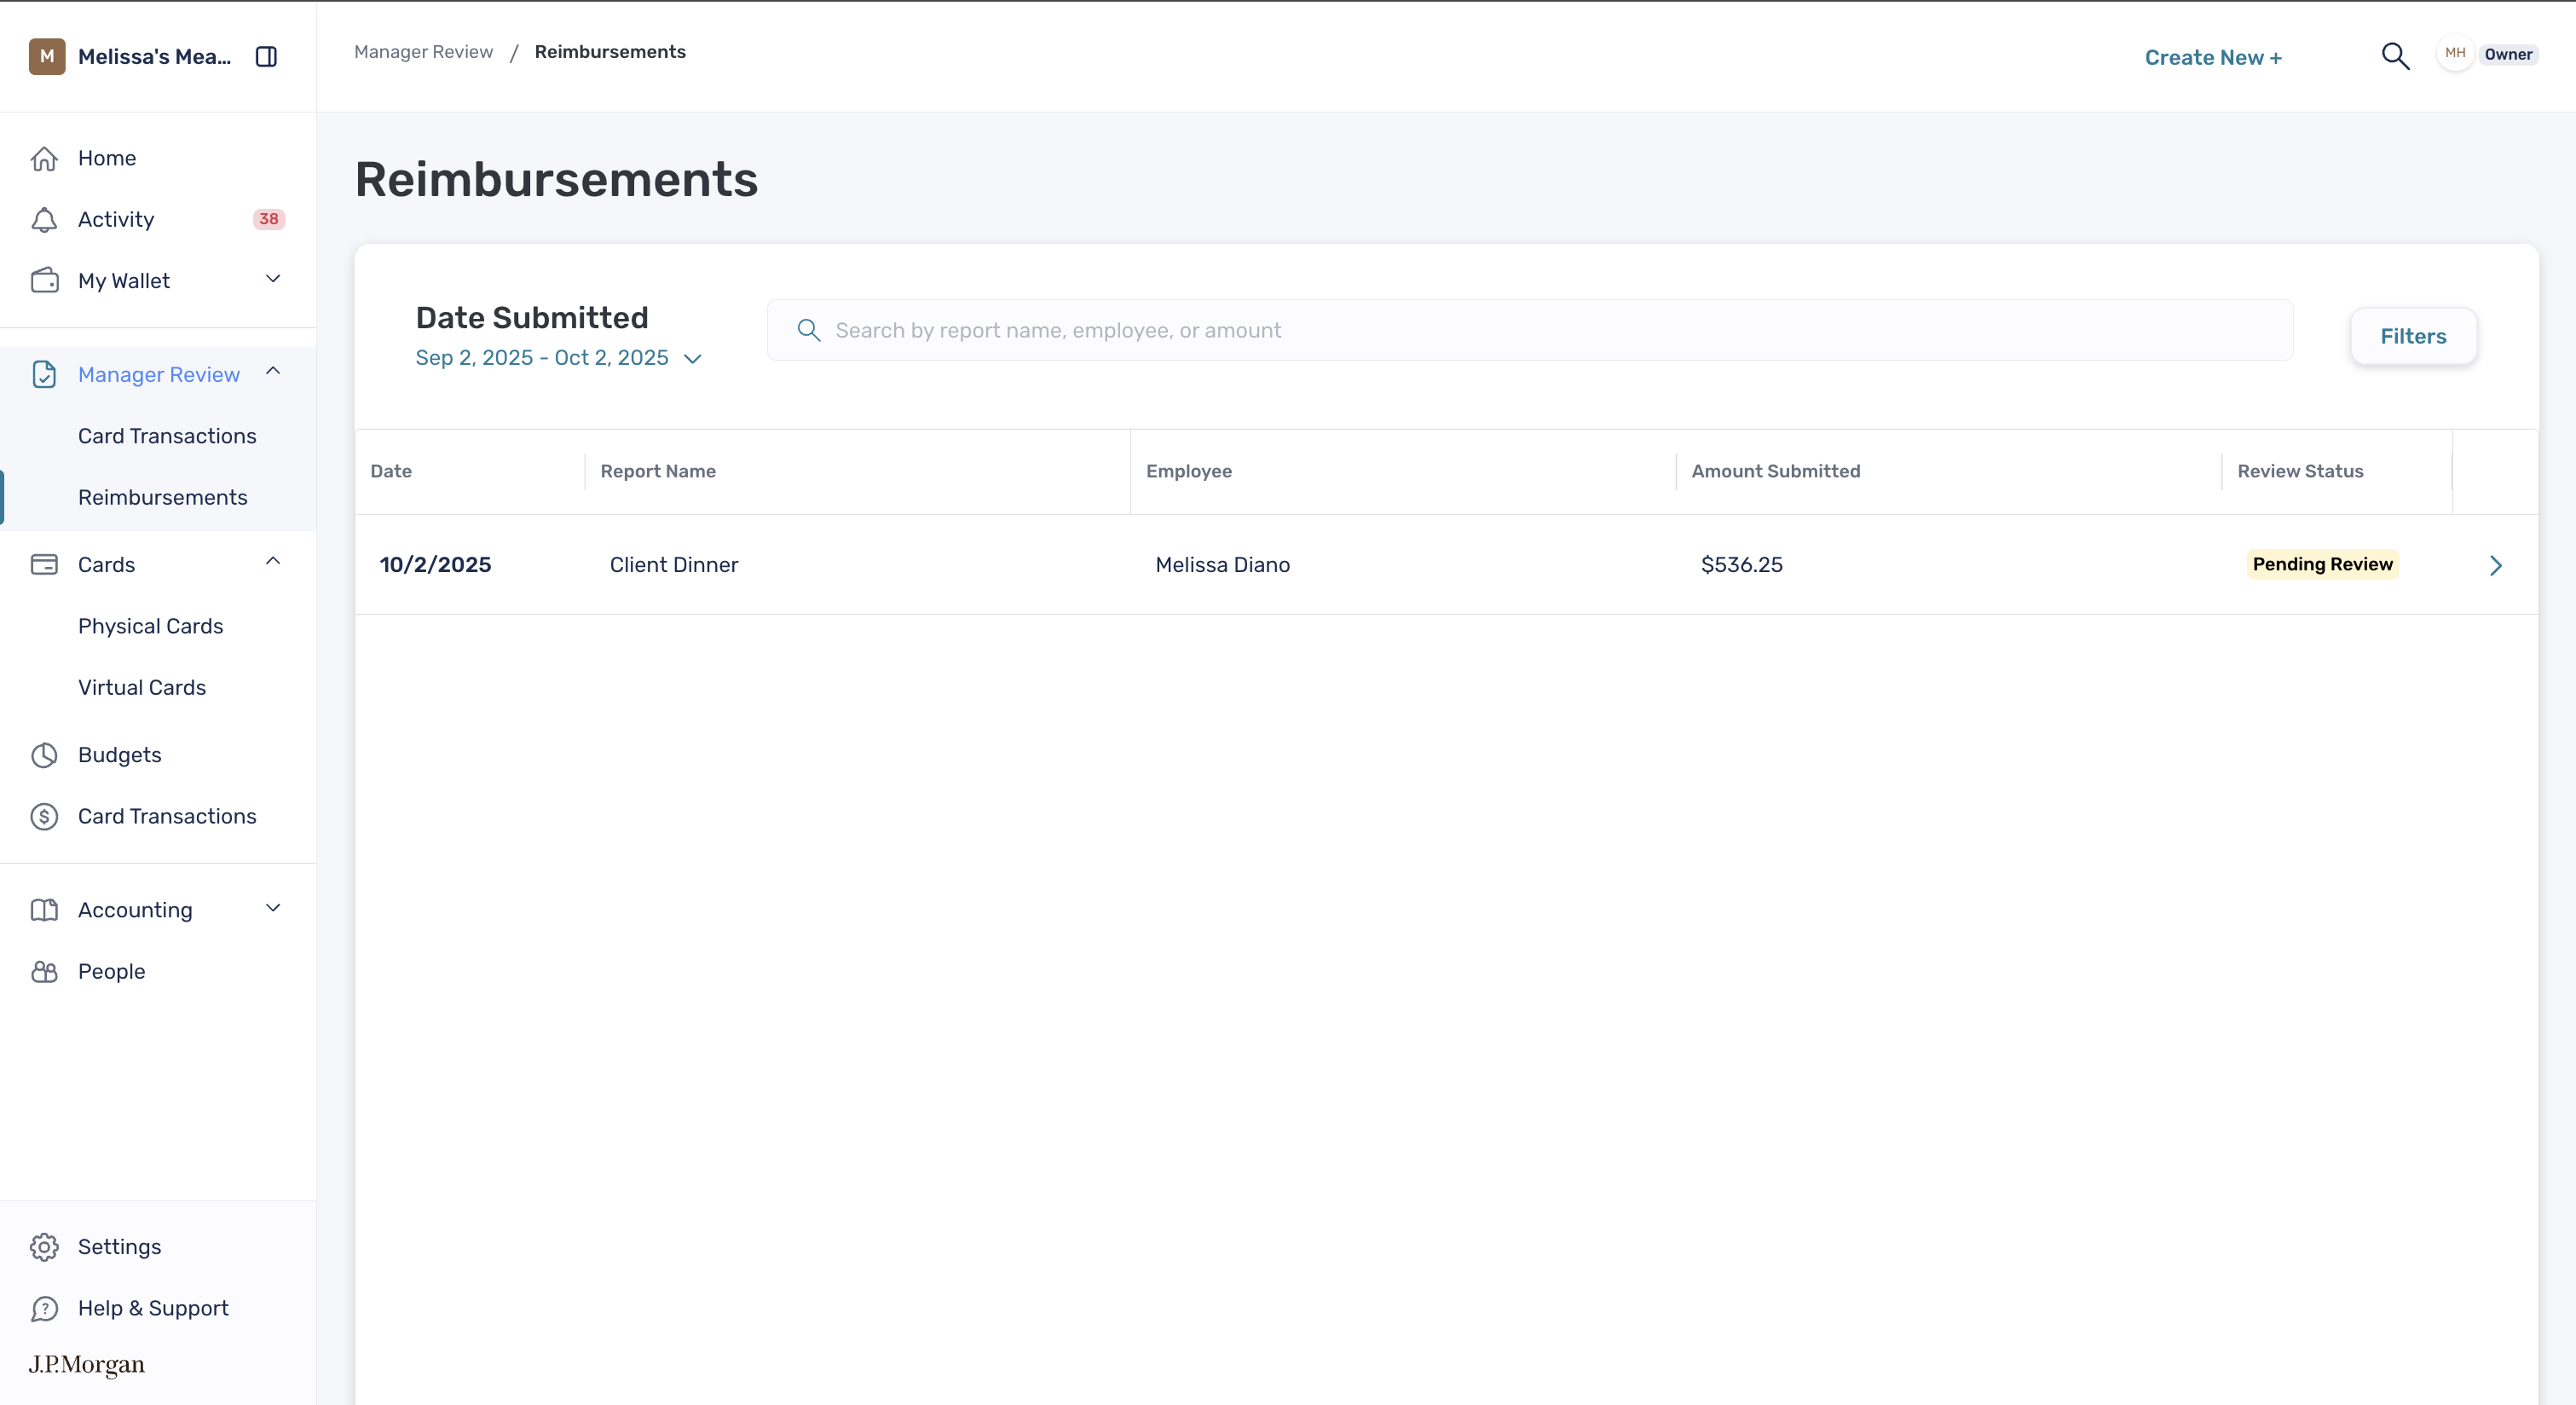2576x1405 pixels.
Task: Click the Amount Submitted column header
Action: pyautogui.click(x=1776, y=471)
